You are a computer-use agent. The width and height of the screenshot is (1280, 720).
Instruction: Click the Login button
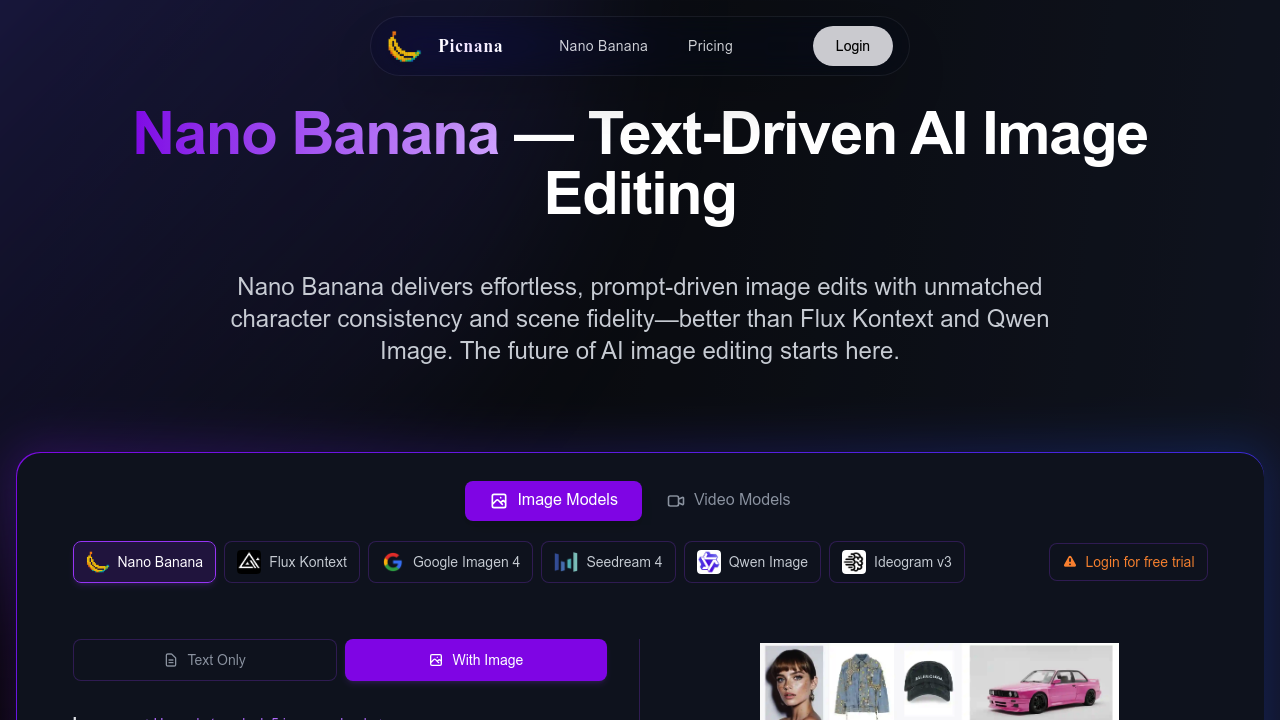pos(852,46)
